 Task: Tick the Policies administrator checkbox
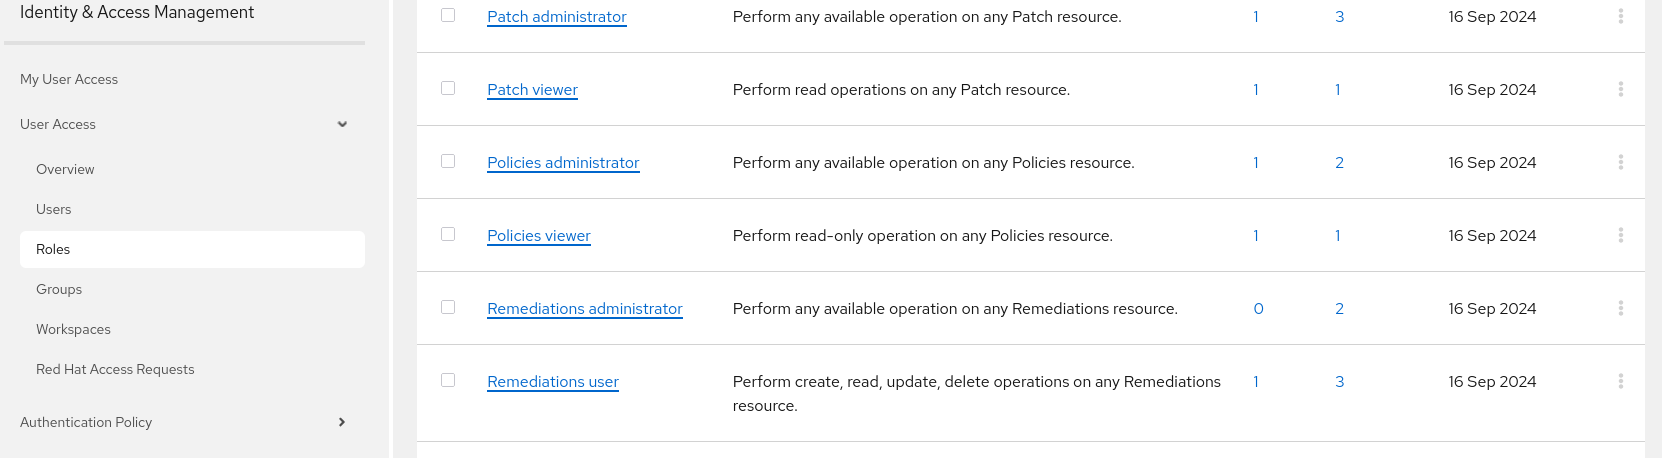448,161
